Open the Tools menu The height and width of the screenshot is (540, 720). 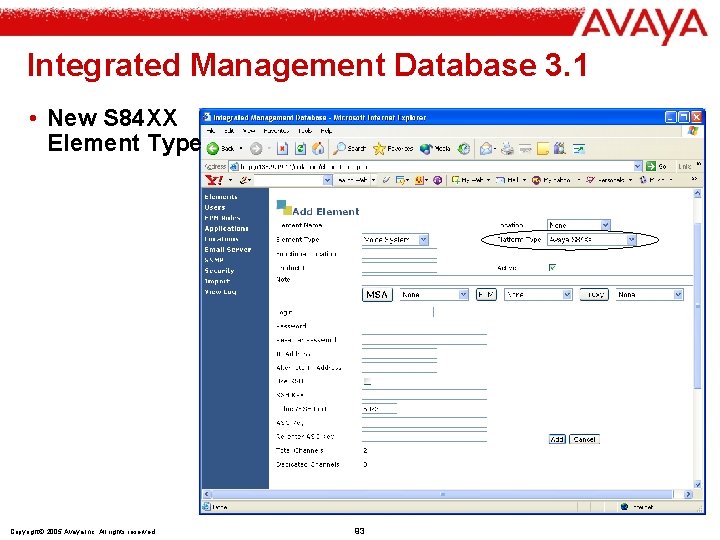[305, 131]
